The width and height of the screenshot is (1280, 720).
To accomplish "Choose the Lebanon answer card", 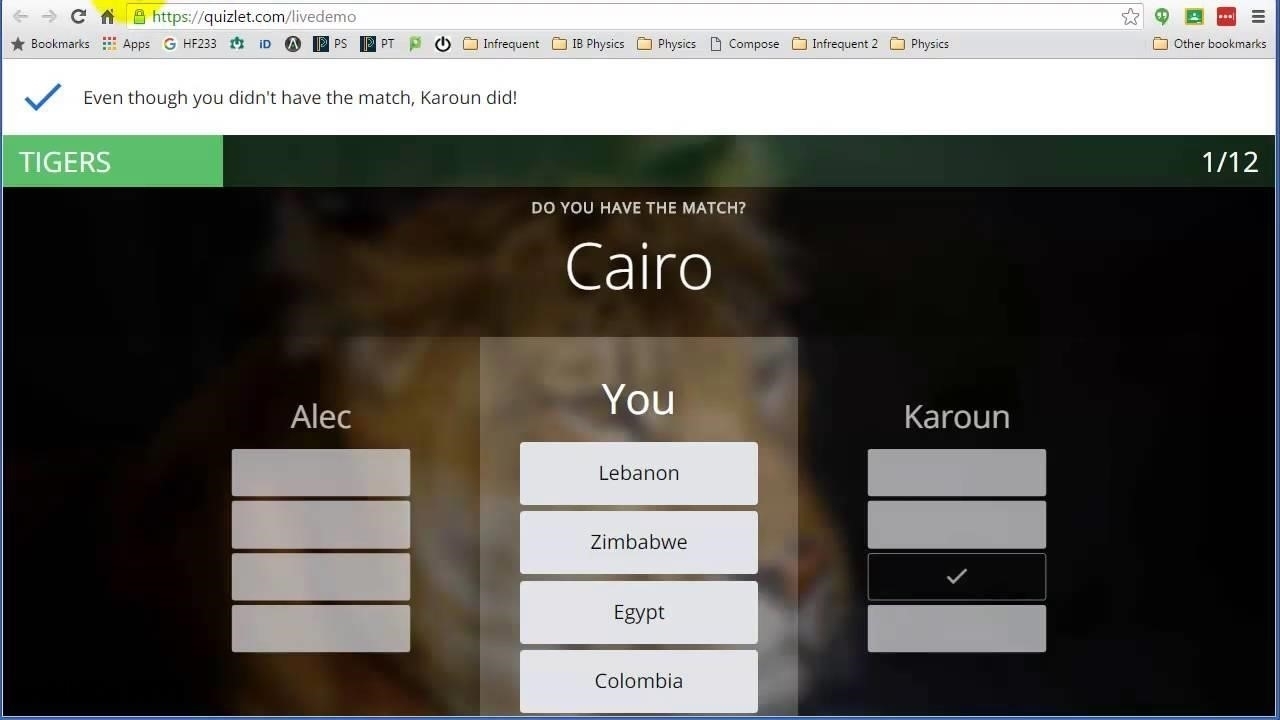I will coord(639,473).
